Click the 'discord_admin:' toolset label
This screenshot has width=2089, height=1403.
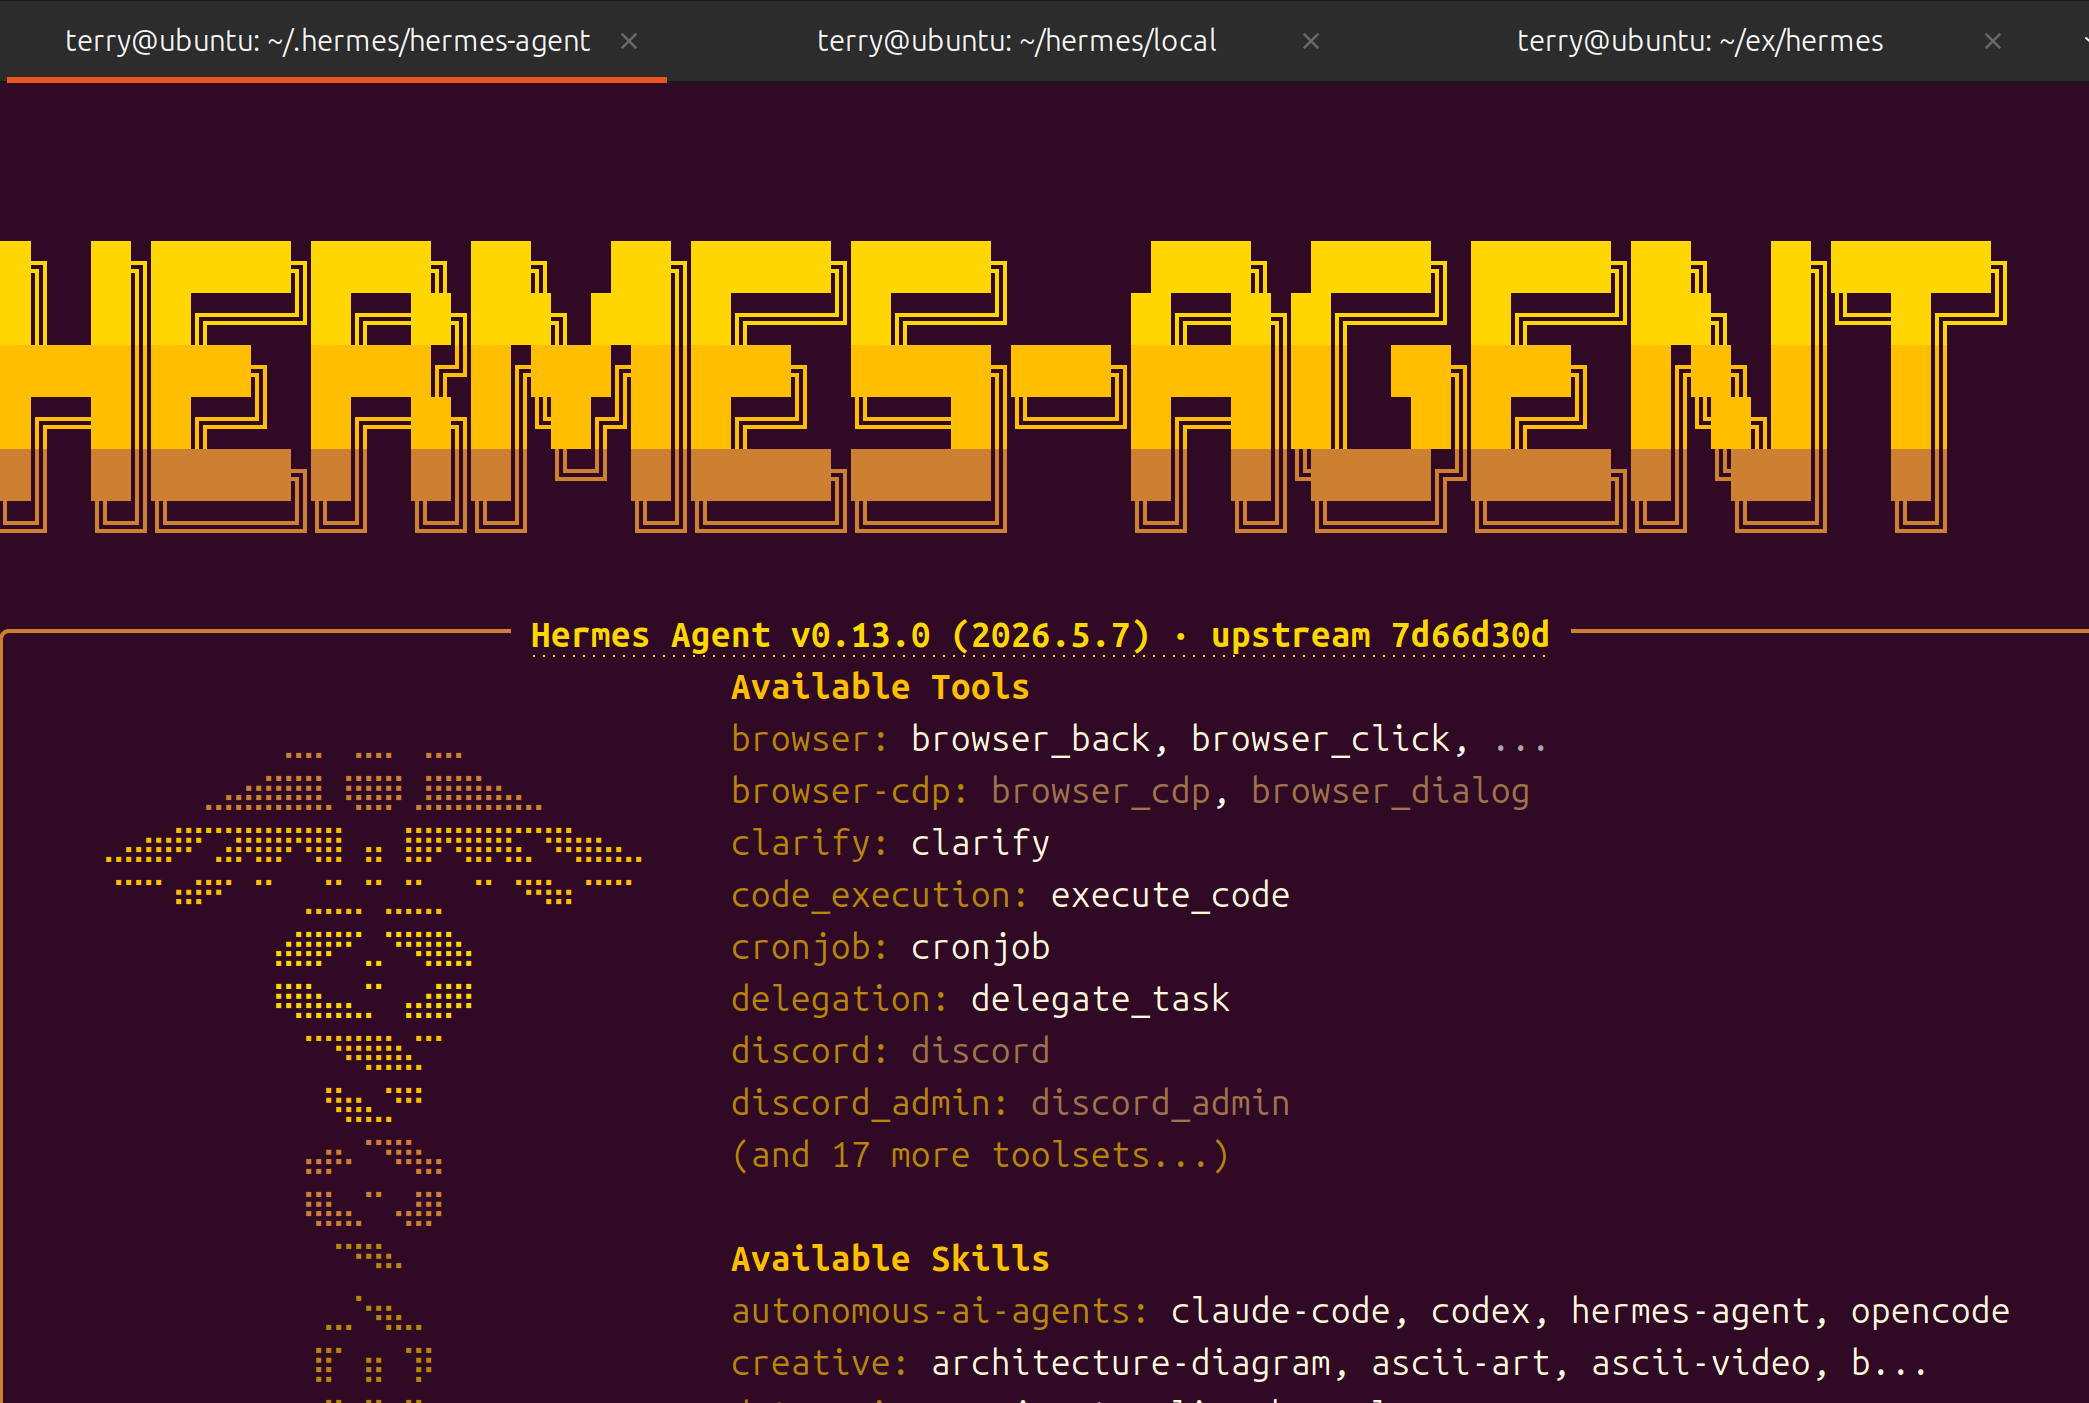pos(870,1103)
